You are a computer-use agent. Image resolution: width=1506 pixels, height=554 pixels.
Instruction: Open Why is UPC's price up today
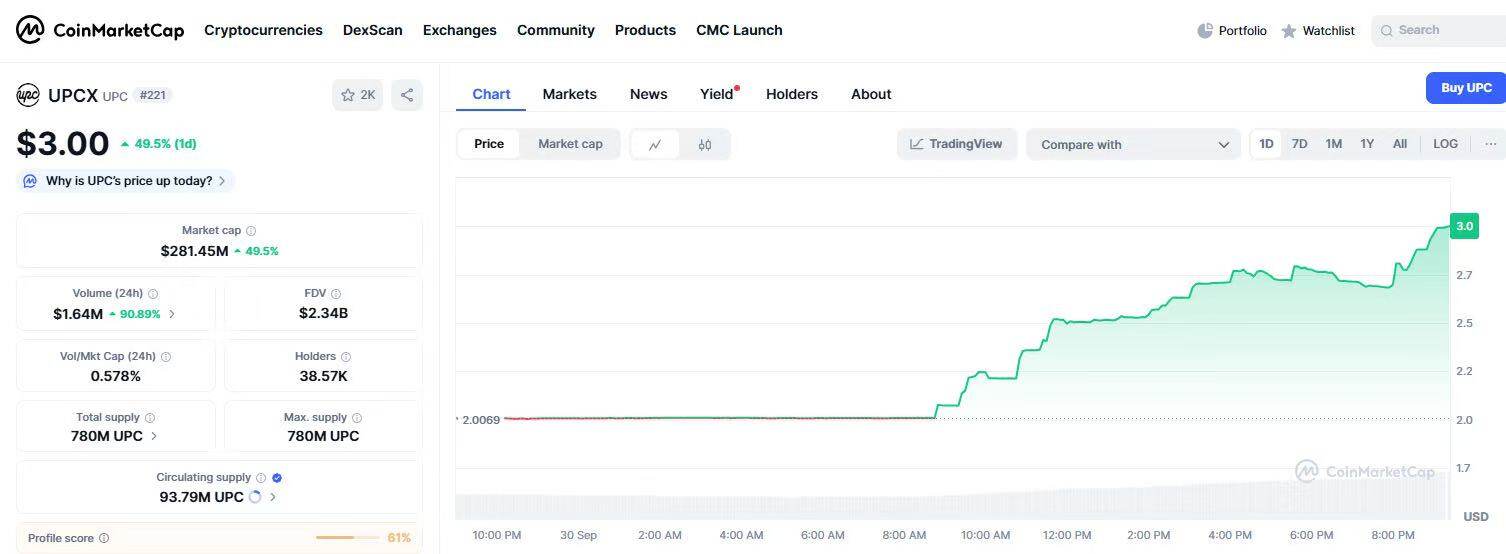(126, 181)
